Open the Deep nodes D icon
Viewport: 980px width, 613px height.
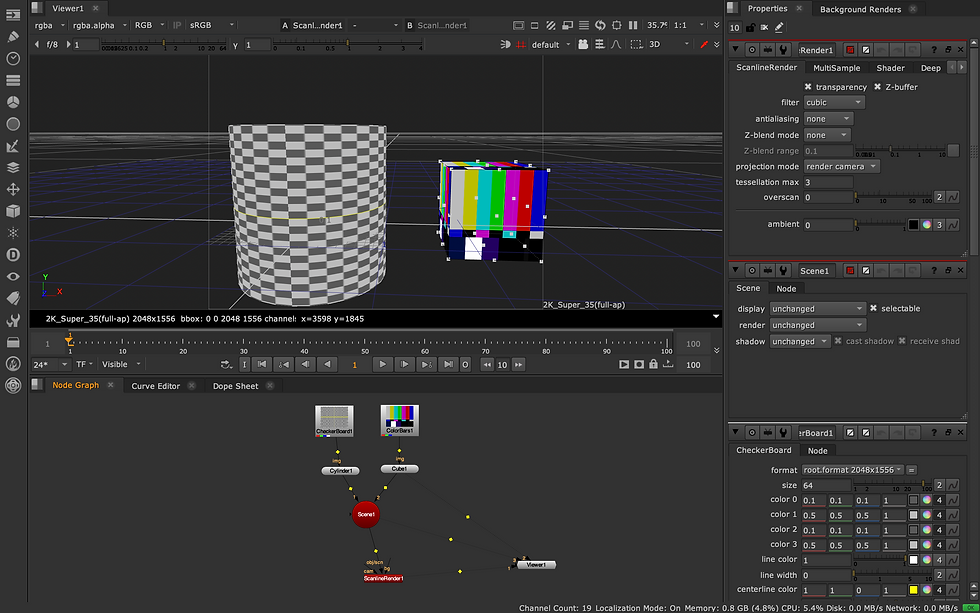click(x=12, y=254)
